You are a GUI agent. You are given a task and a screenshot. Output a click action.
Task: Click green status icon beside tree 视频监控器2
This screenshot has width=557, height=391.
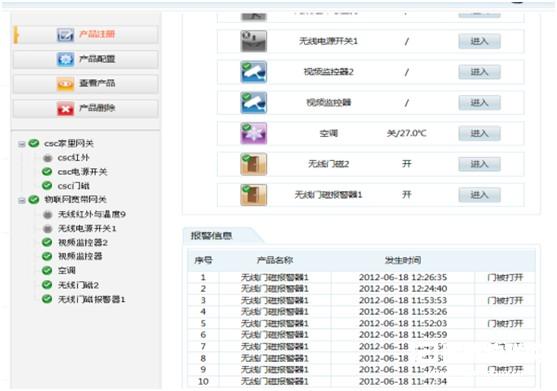point(47,242)
